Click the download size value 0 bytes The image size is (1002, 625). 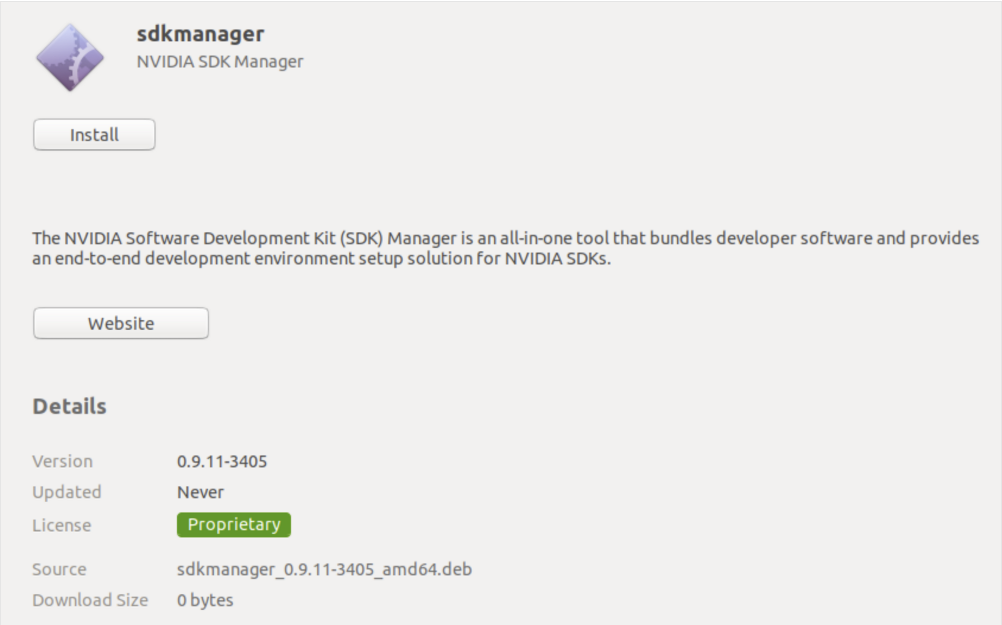coord(205,600)
